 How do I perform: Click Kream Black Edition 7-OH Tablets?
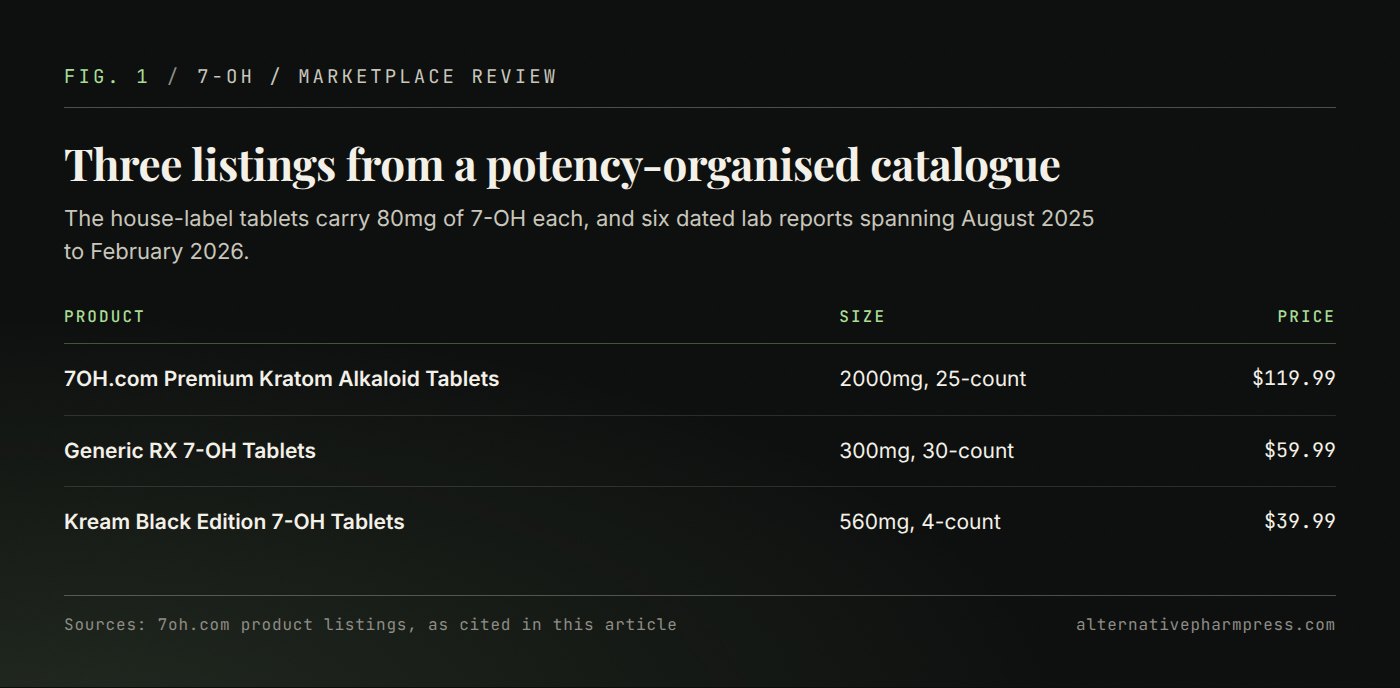(x=234, y=522)
